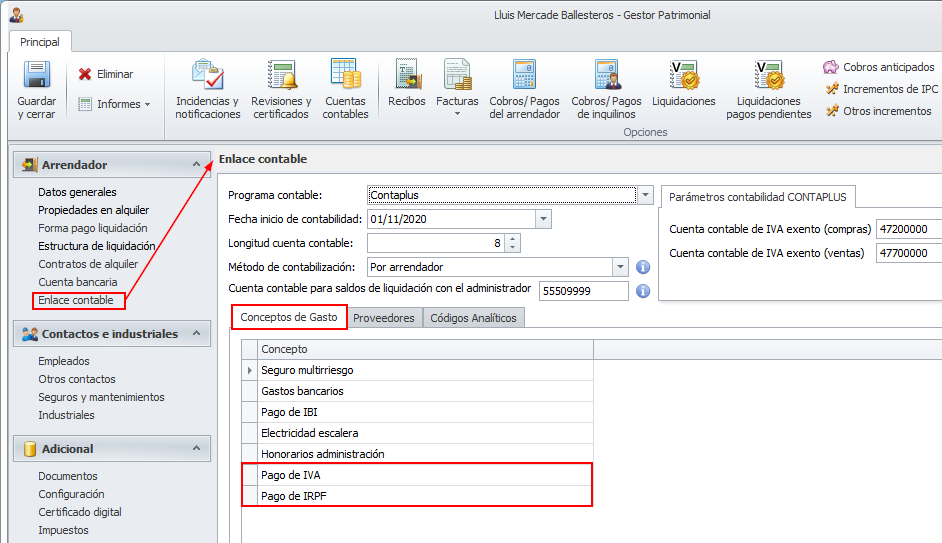The height and width of the screenshot is (543, 942).
Task: Open Empleados in sidebar
Action: (64, 361)
